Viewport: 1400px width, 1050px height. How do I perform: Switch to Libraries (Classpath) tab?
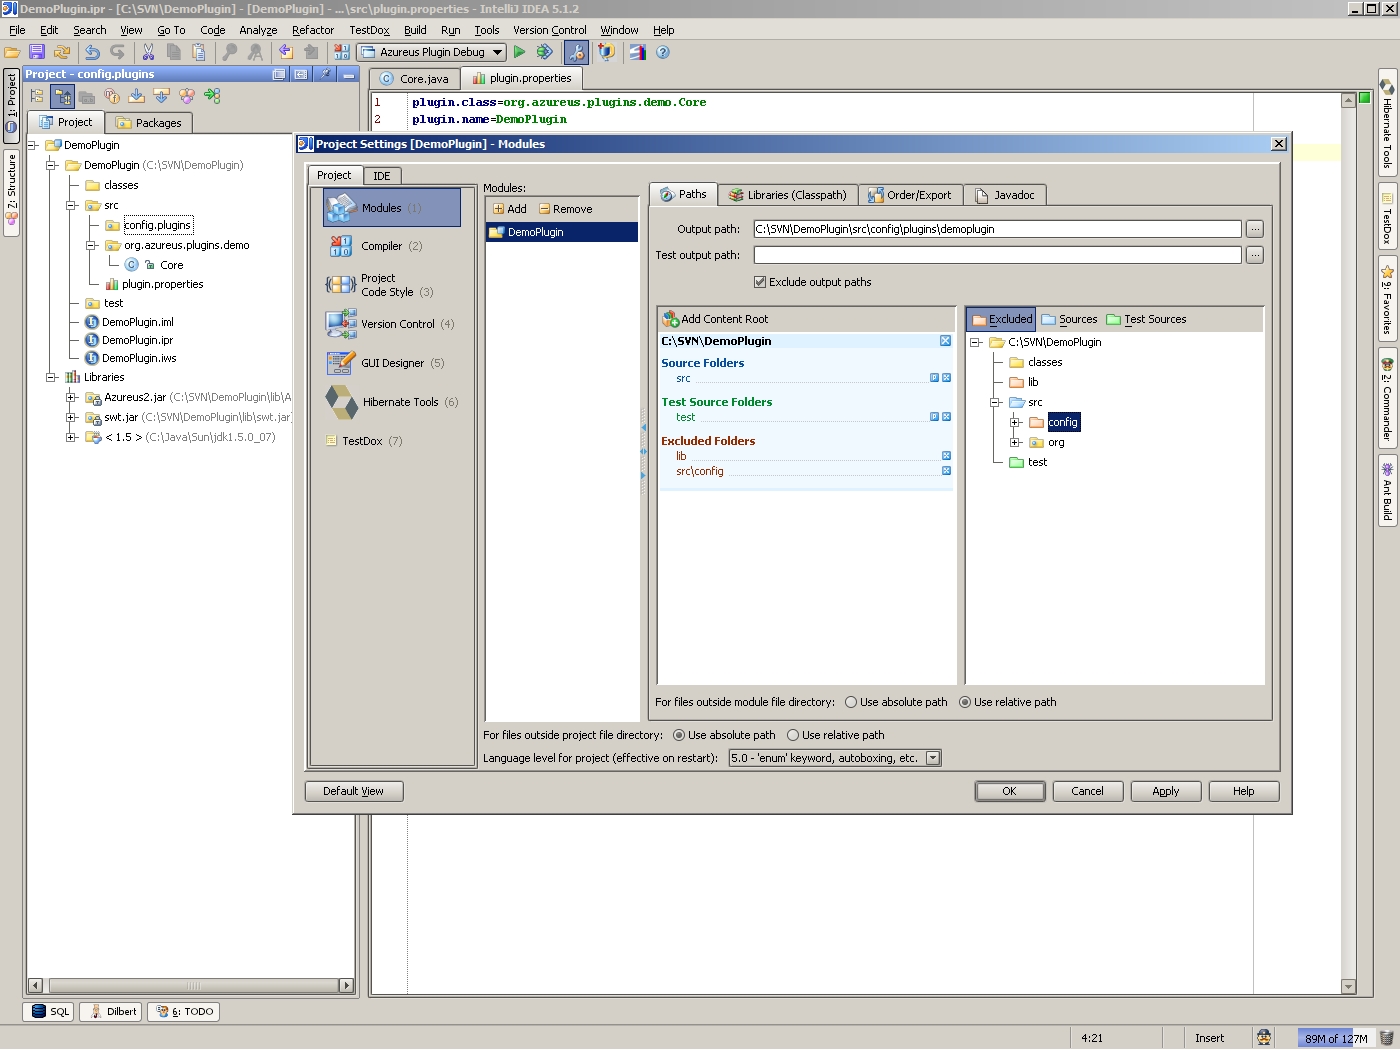[x=787, y=195]
